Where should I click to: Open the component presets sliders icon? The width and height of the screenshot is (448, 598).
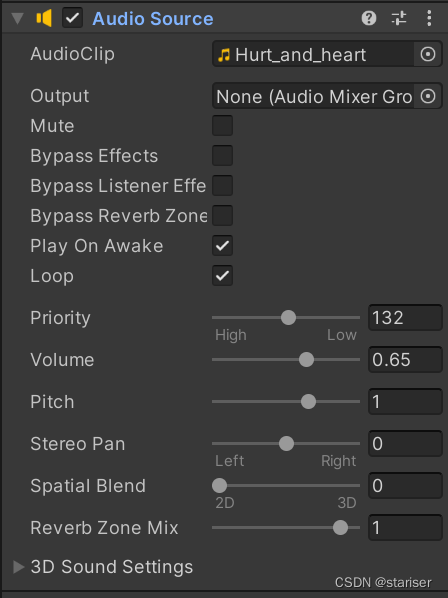point(399,18)
